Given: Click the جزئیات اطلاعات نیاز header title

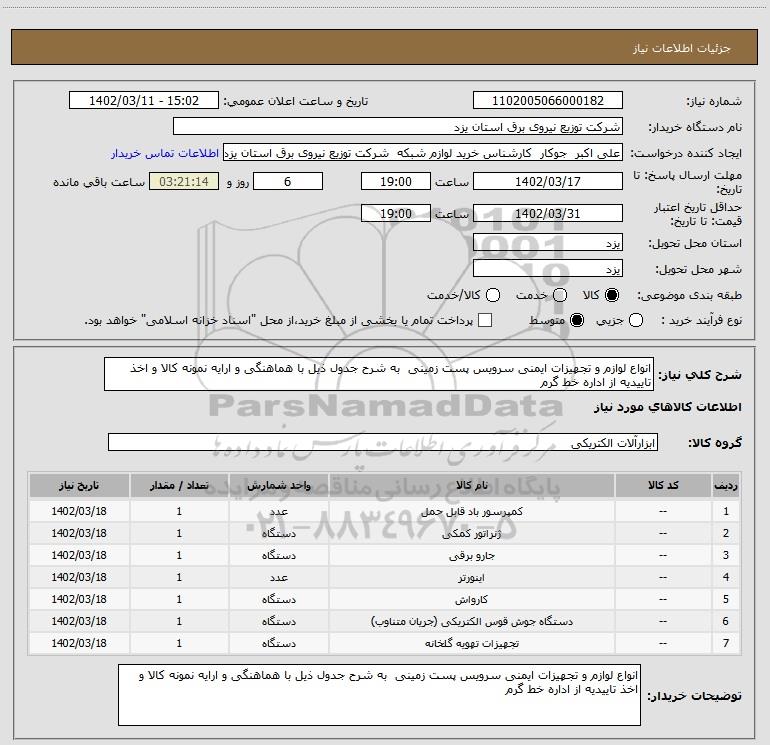Looking at the screenshot, I should (682, 48).
